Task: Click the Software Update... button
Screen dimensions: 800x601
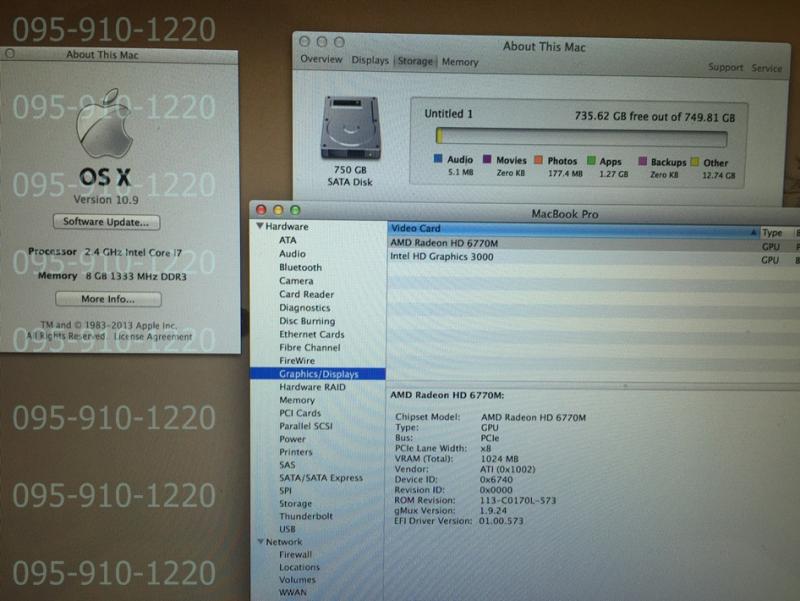Action: point(107,222)
